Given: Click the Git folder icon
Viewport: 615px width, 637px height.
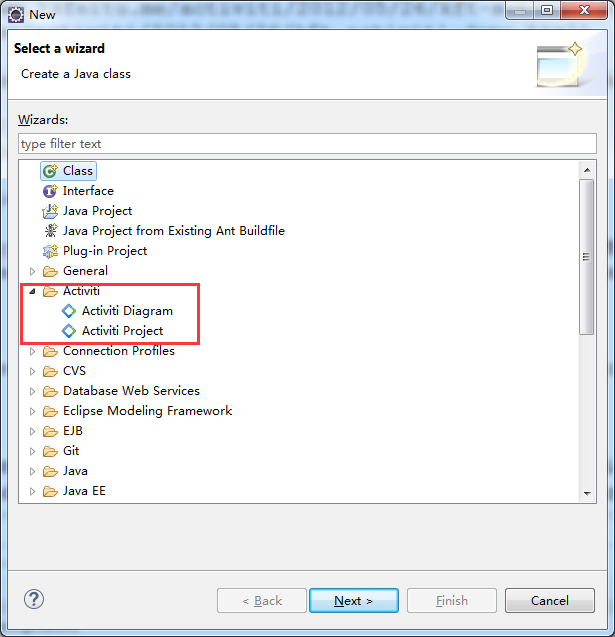Looking at the screenshot, I should [x=50, y=451].
